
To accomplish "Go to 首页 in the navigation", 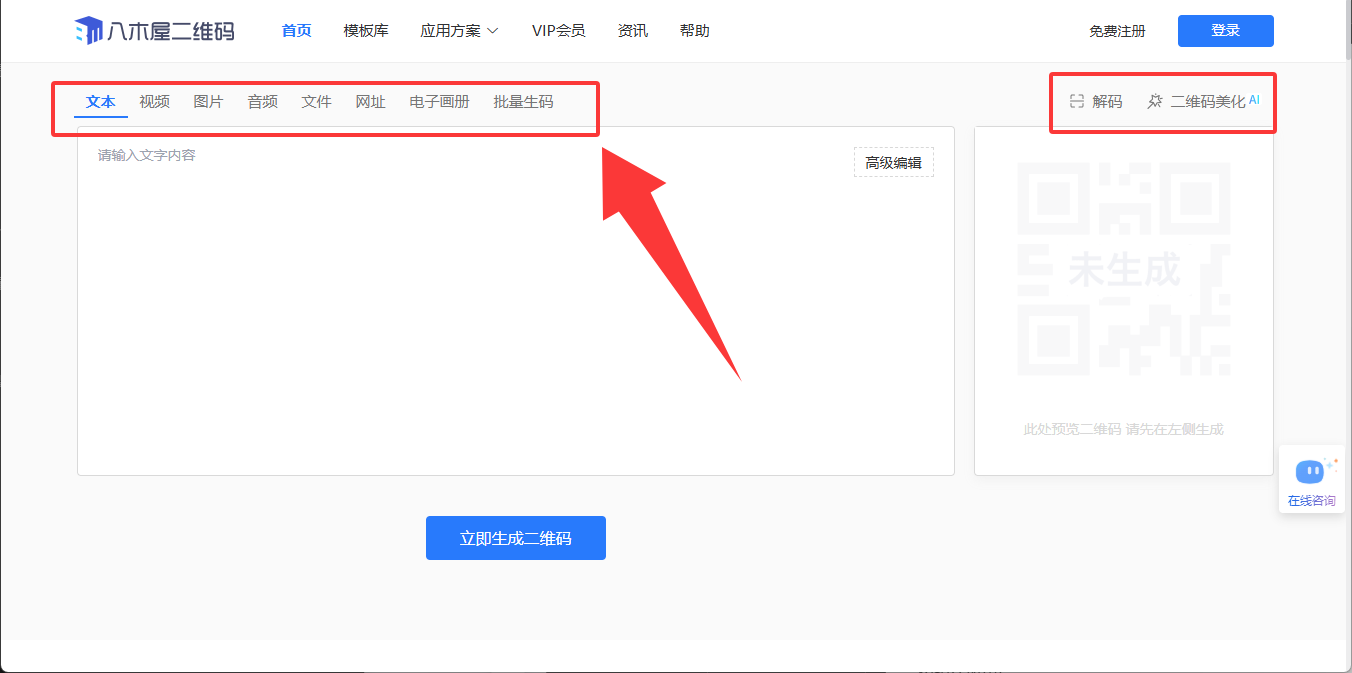I will click(296, 31).
